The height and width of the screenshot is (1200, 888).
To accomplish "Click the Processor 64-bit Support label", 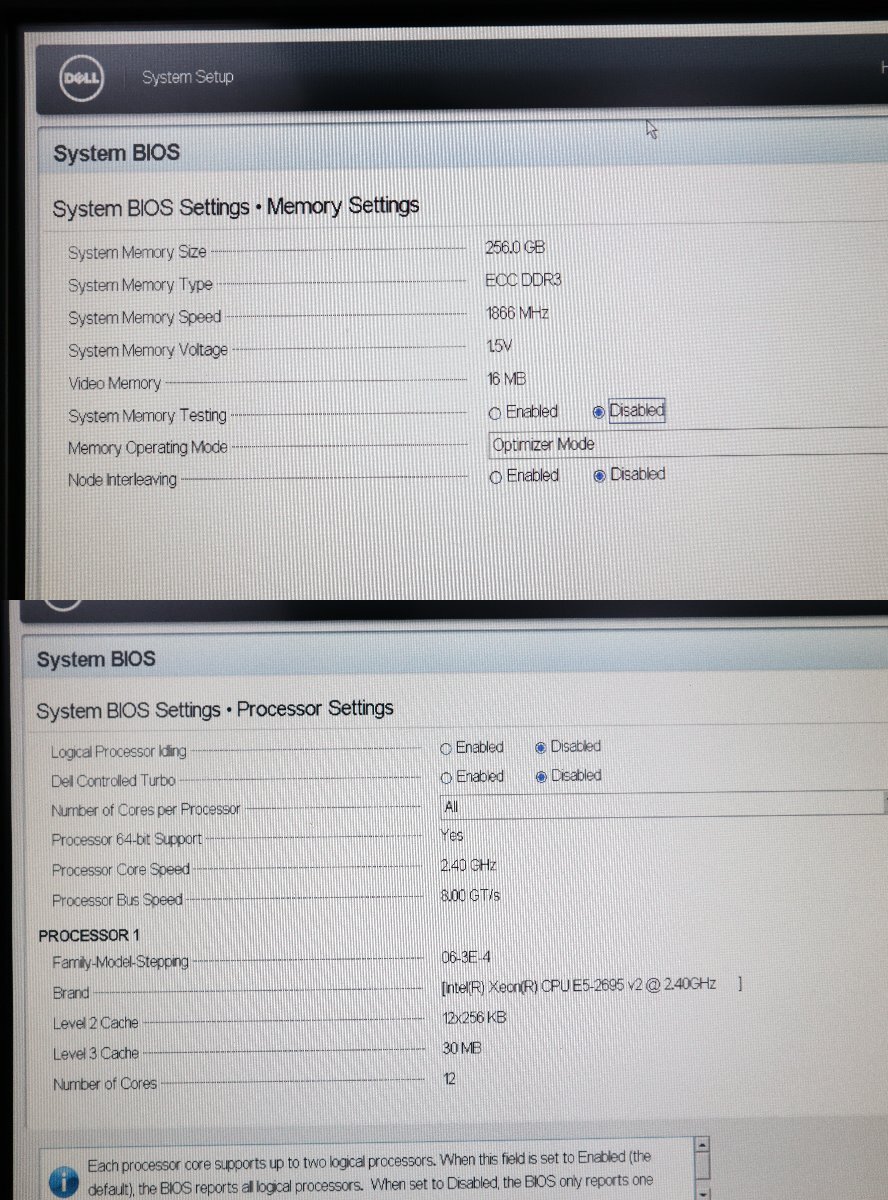I will (127, 840).
